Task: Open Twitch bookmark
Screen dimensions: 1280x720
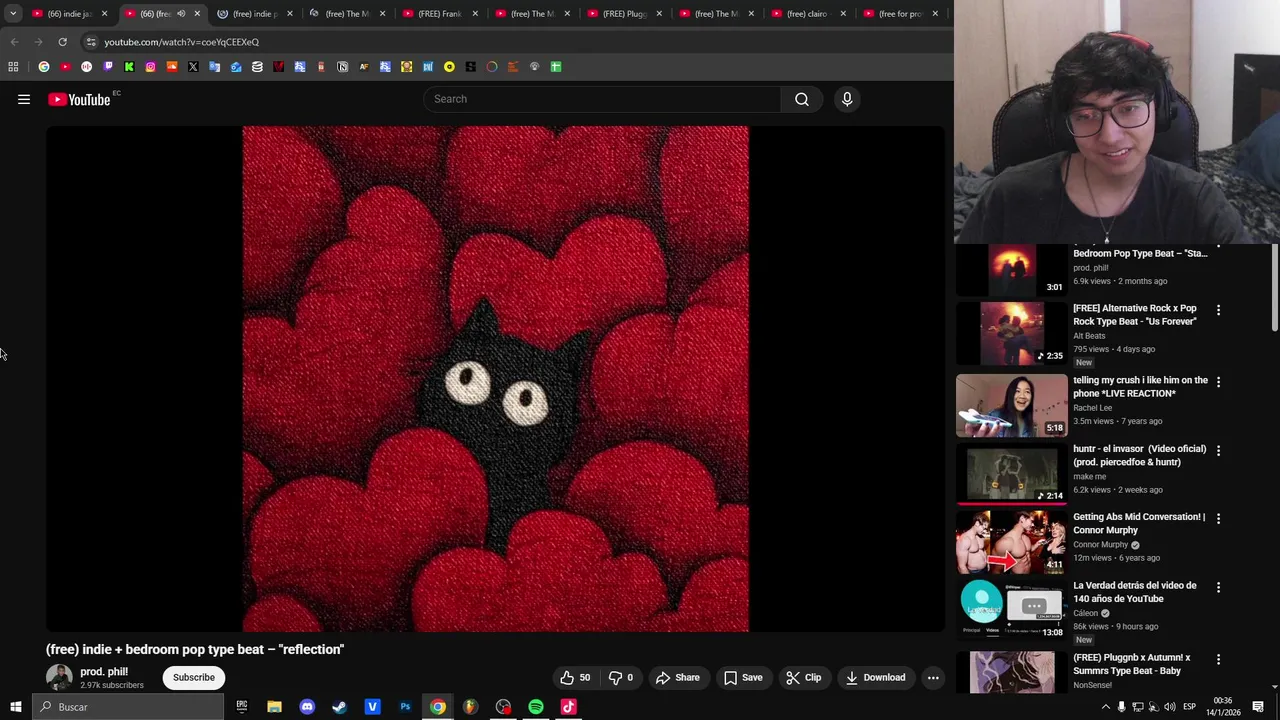Action: pyautogui.click(x=108, y=67)
